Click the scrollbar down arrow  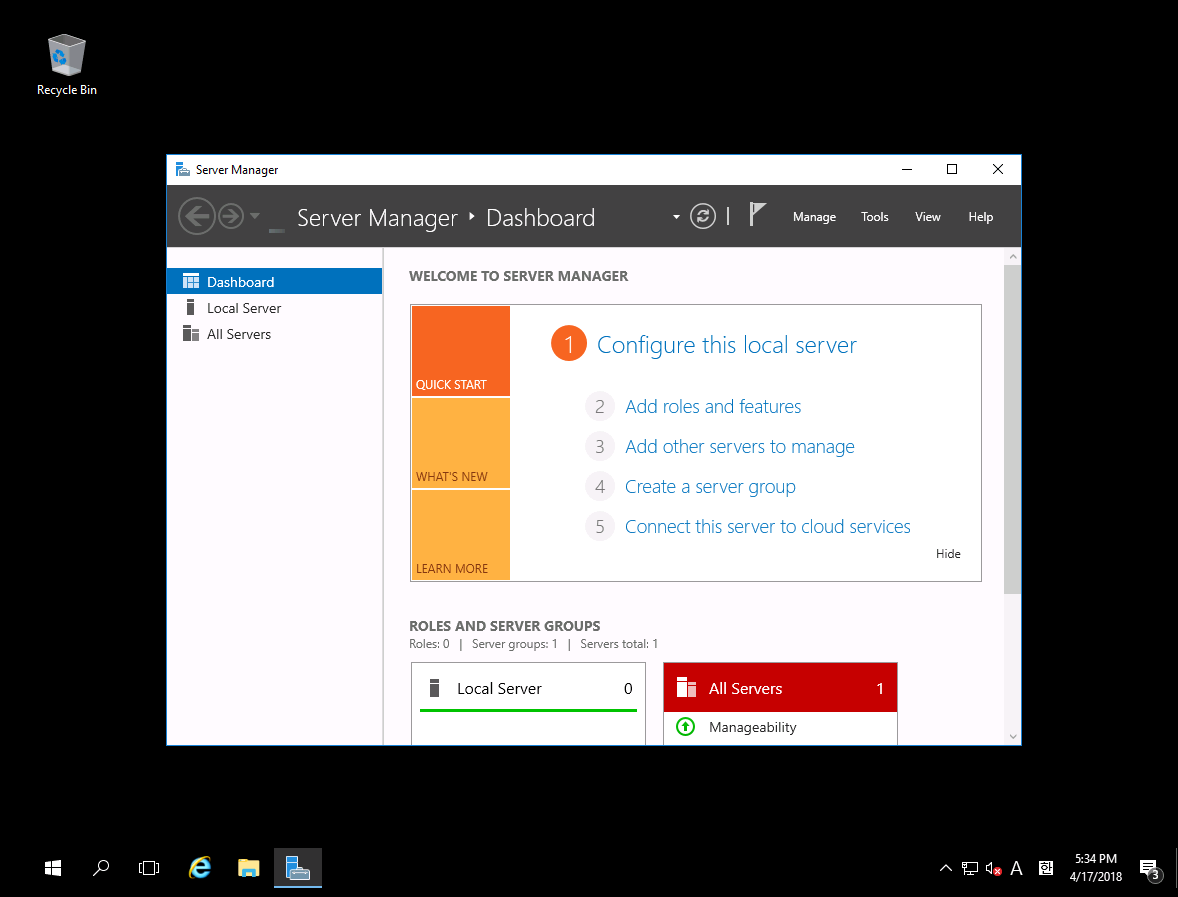[1013, 736]
